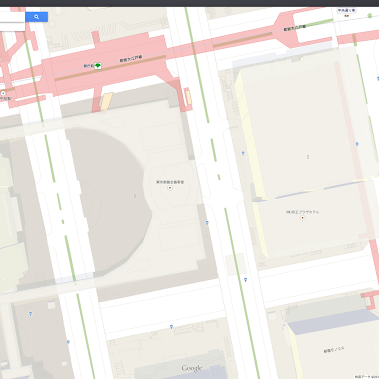Click the map data copyright text
The height and width of the screenshot is (379, 379).
click(x=367, y=377)
